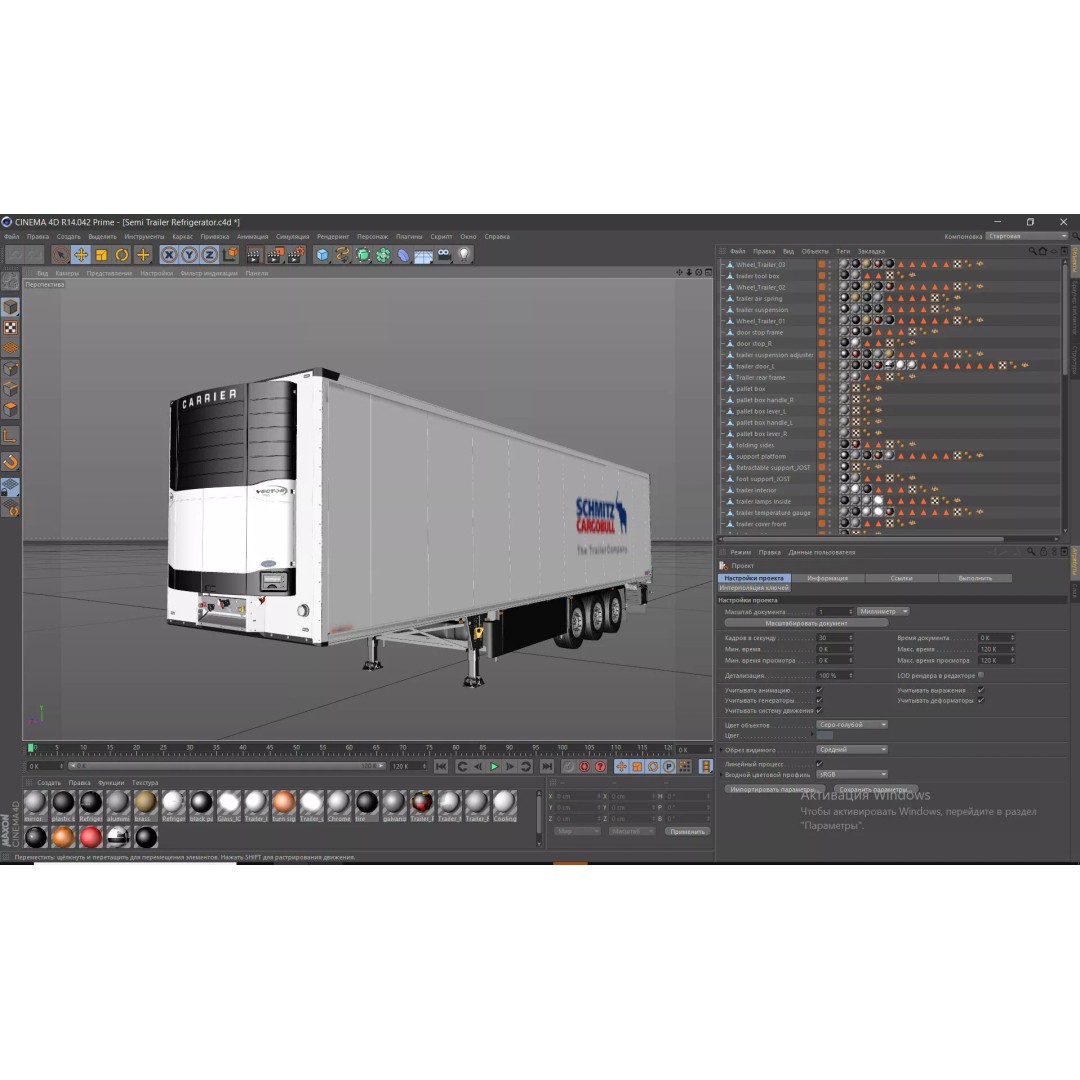Activate the Rotate tool in the toolbar
Screen dimensions: 1080x1080
tap(122, 255)
